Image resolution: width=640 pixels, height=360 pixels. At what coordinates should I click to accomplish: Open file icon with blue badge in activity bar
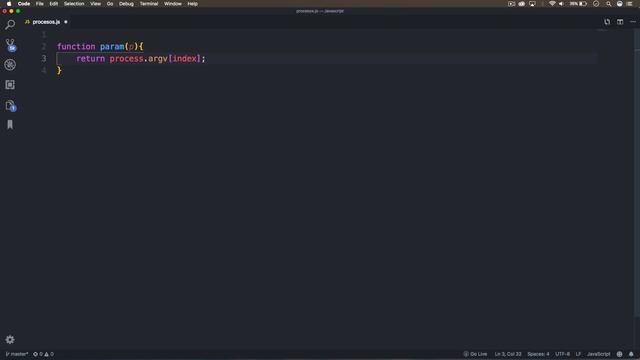pos(11,106)
